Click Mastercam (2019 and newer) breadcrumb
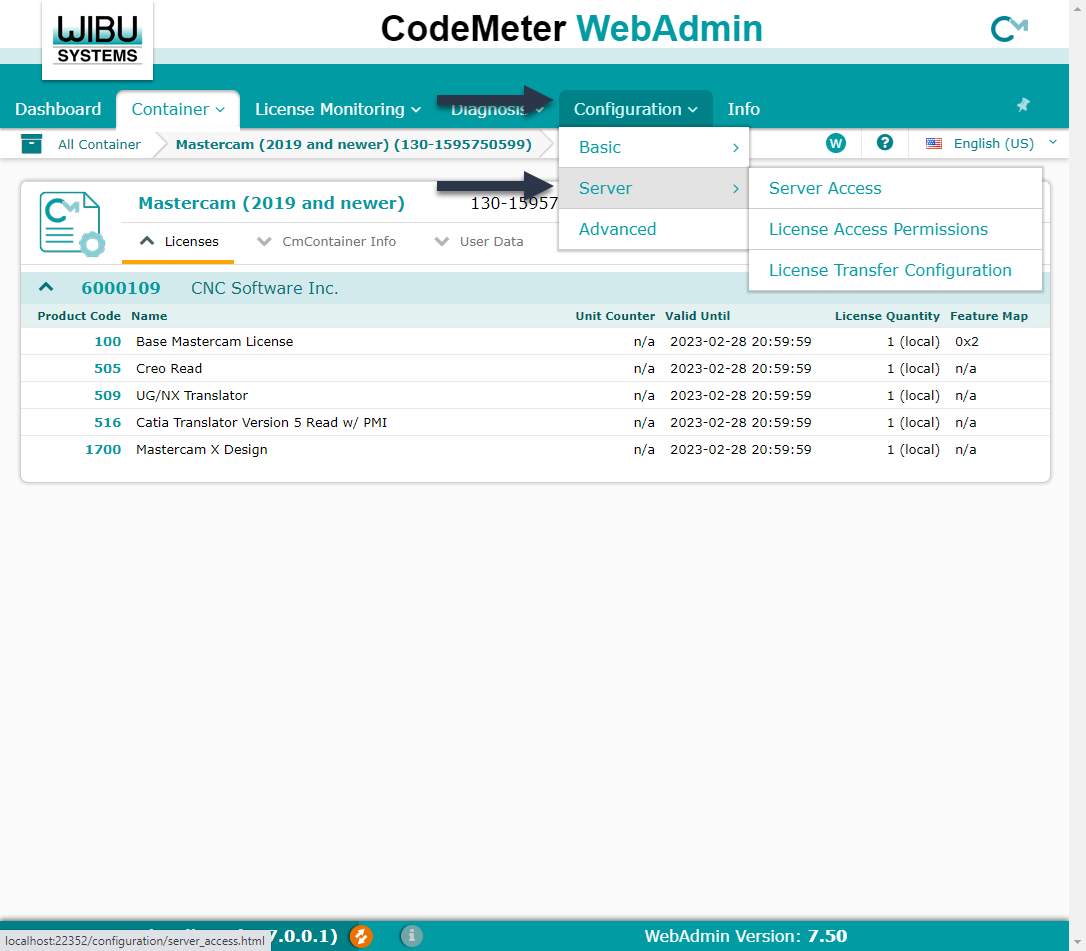Viewport: 1086px width, 951px height. click(353, 144)
